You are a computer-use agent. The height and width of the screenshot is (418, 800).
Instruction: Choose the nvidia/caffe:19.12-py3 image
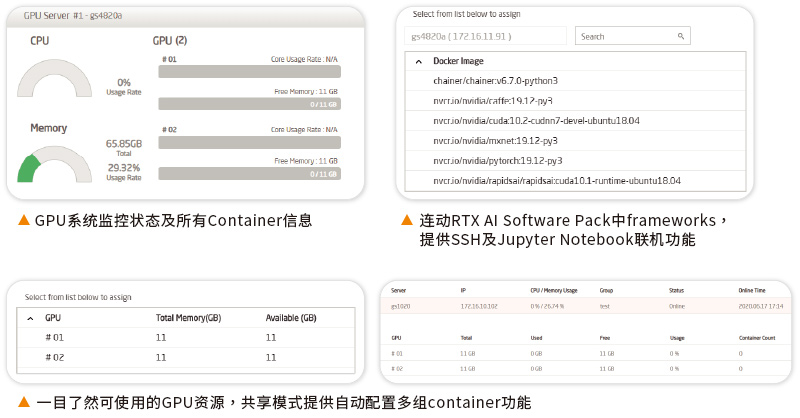(x=493, y=101)
